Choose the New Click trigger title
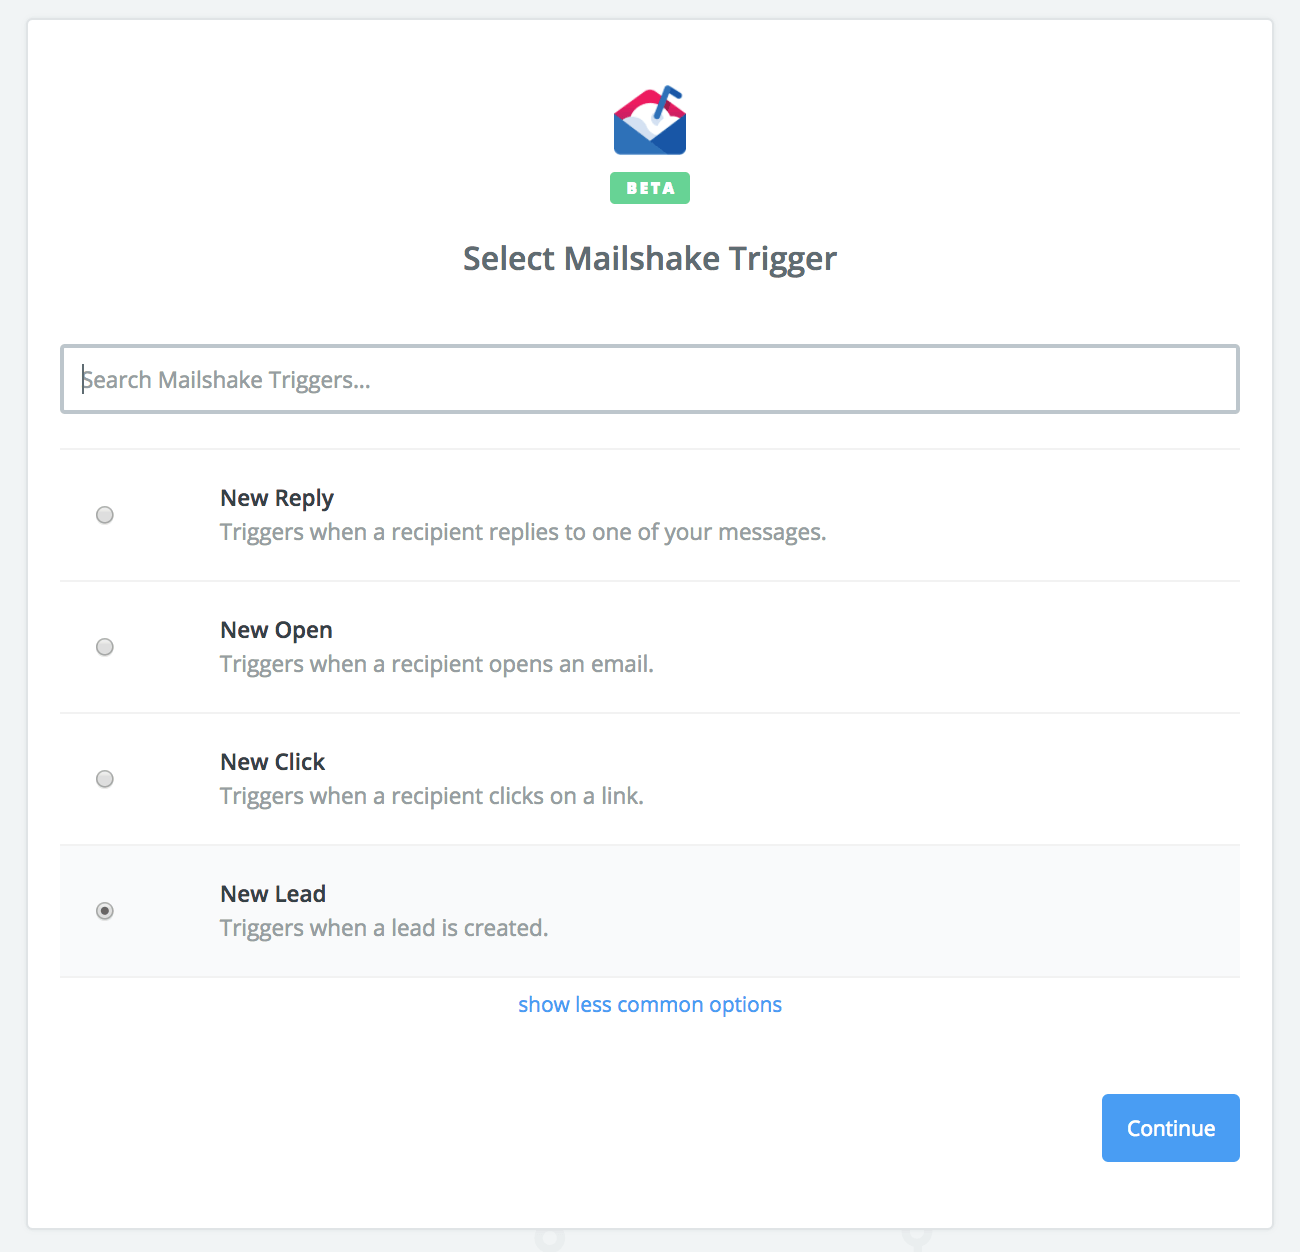 coord(273,762)
